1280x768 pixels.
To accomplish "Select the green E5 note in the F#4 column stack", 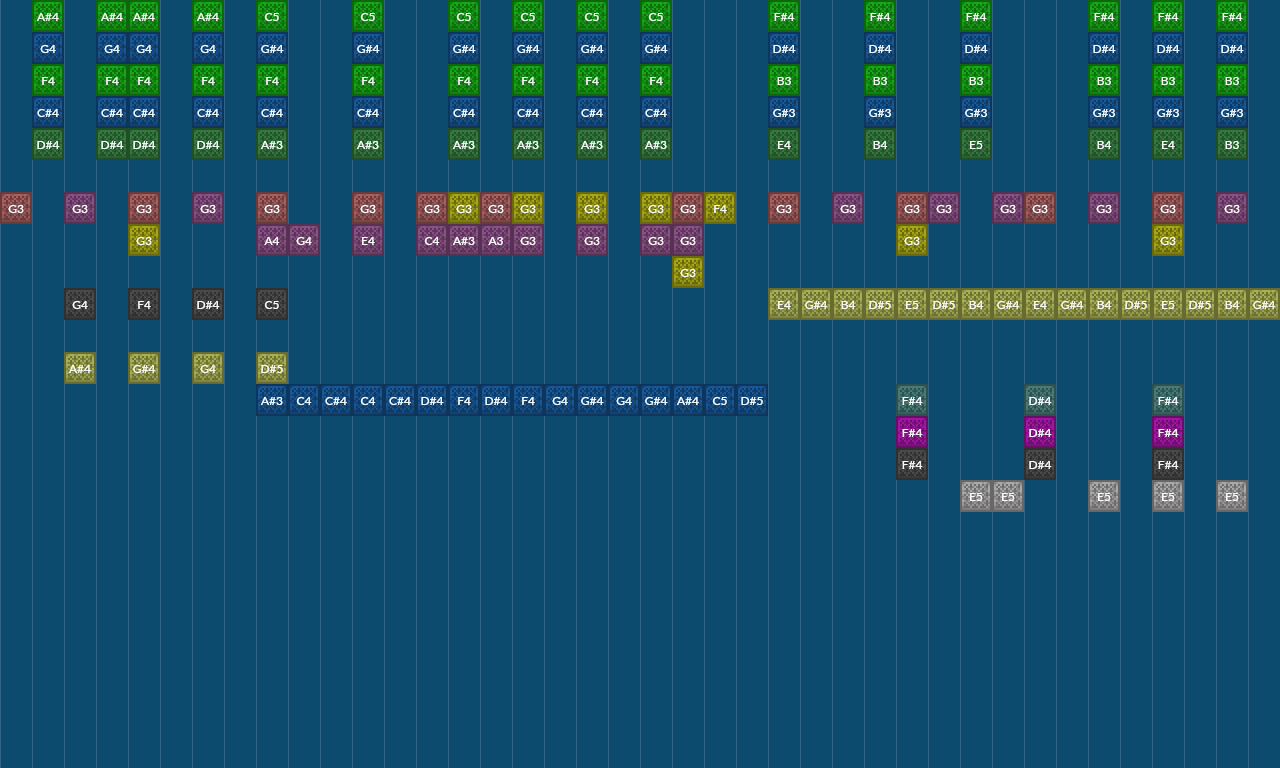I will pos(975,144).
